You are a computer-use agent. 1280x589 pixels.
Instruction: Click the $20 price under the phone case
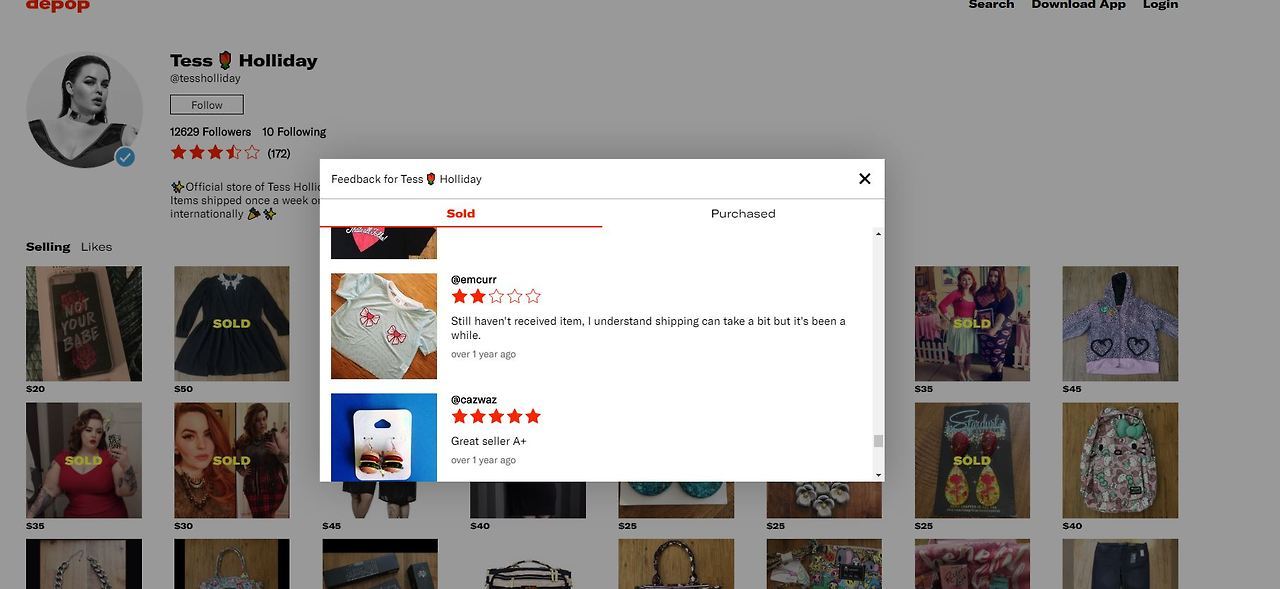pyautogui.click(x=35, y=389)
